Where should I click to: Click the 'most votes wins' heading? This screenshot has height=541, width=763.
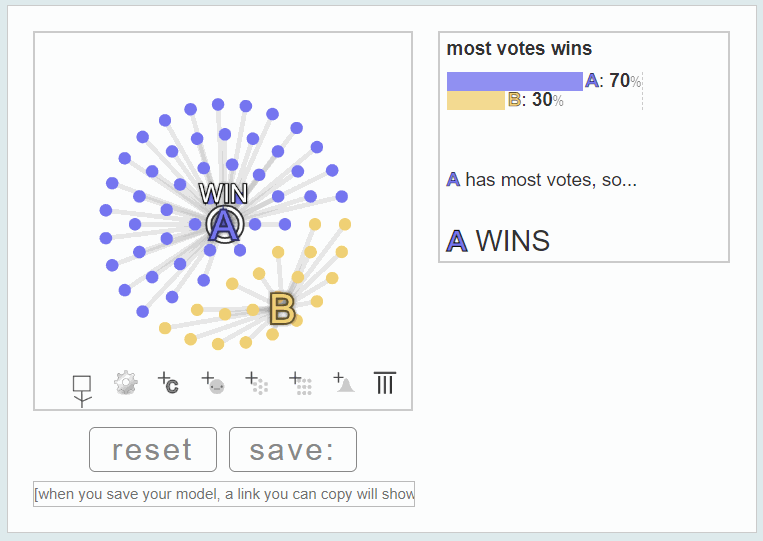tap(519, 48)
